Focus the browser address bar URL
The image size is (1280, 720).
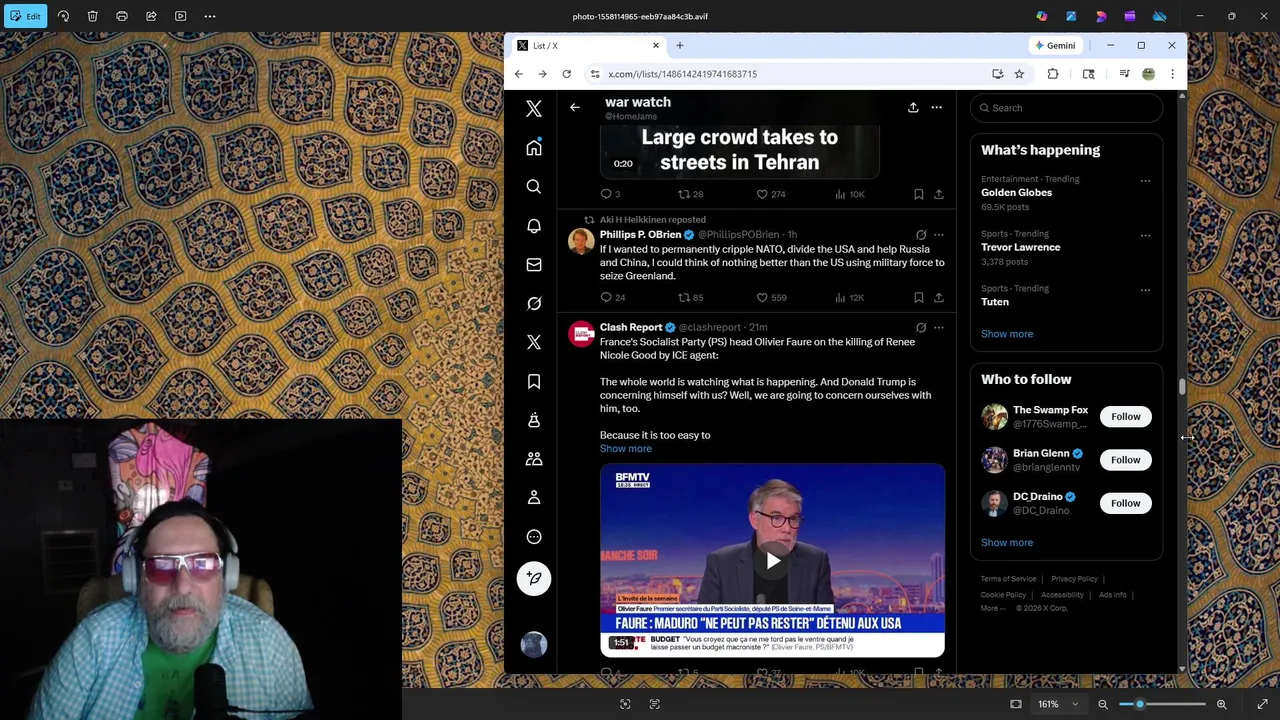point(682,74)
